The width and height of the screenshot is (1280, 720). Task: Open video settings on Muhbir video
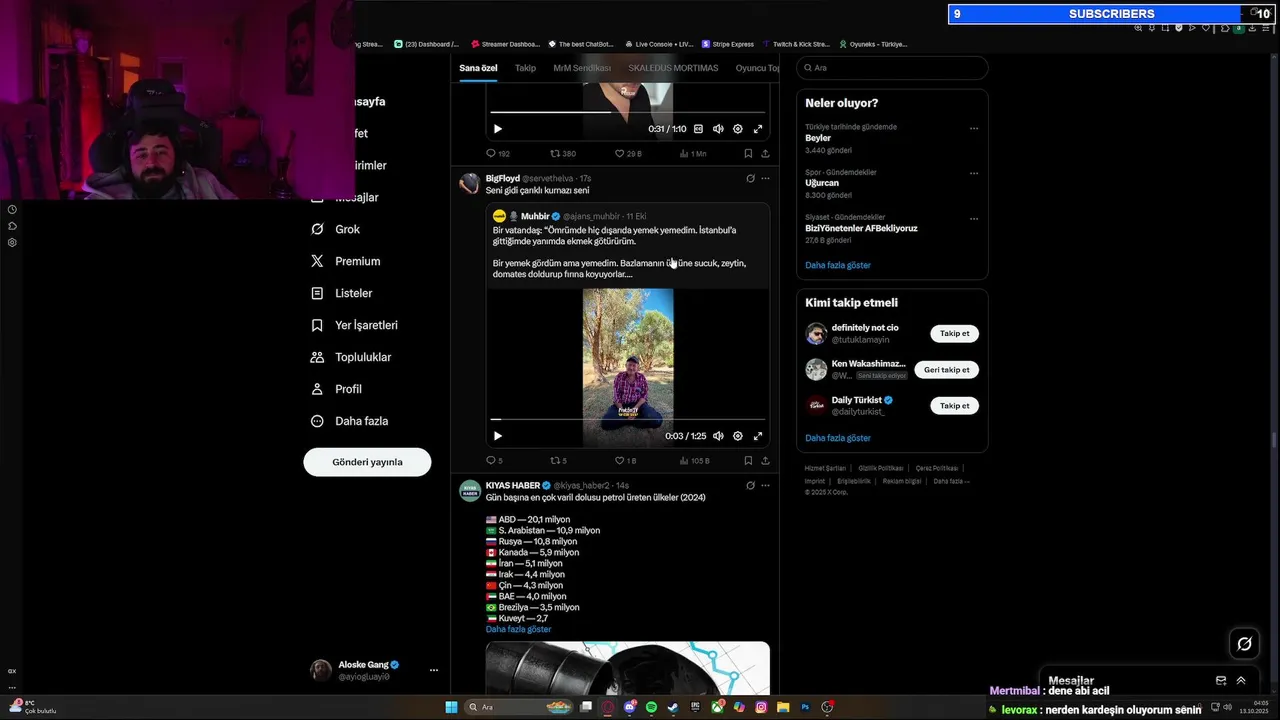coord(738,436)
